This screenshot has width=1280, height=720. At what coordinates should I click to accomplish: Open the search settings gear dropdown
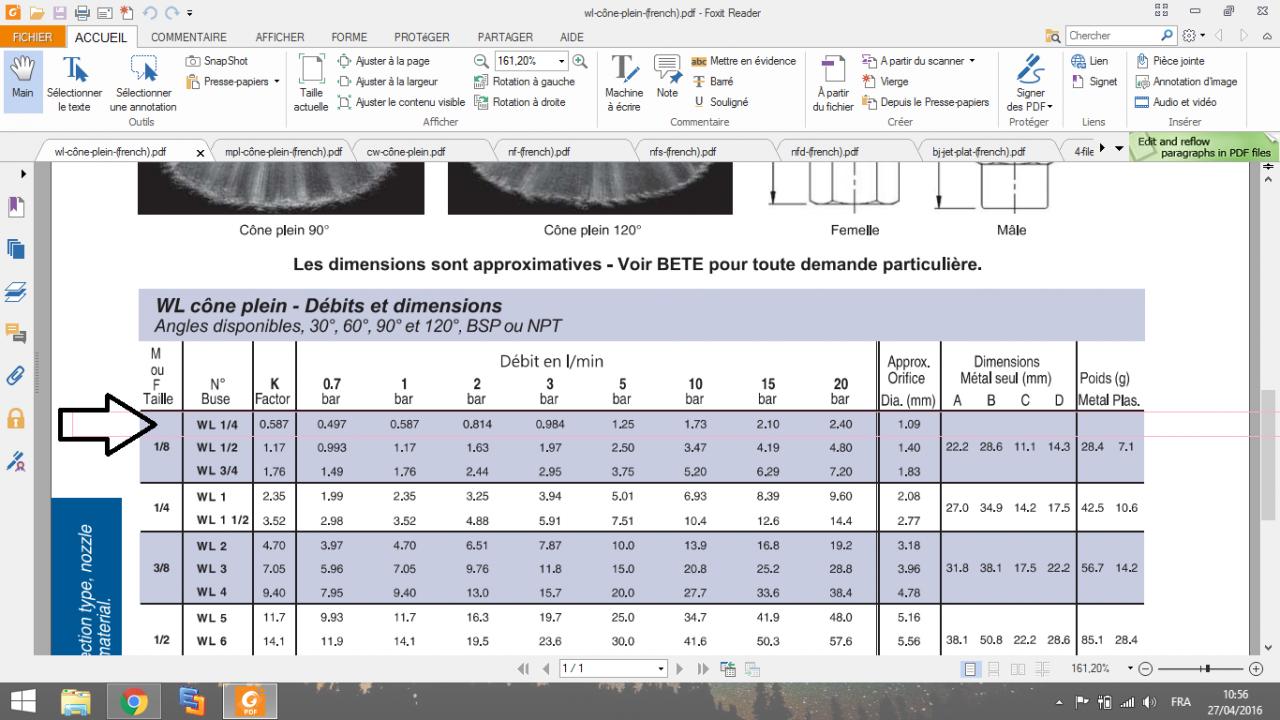1203,36
